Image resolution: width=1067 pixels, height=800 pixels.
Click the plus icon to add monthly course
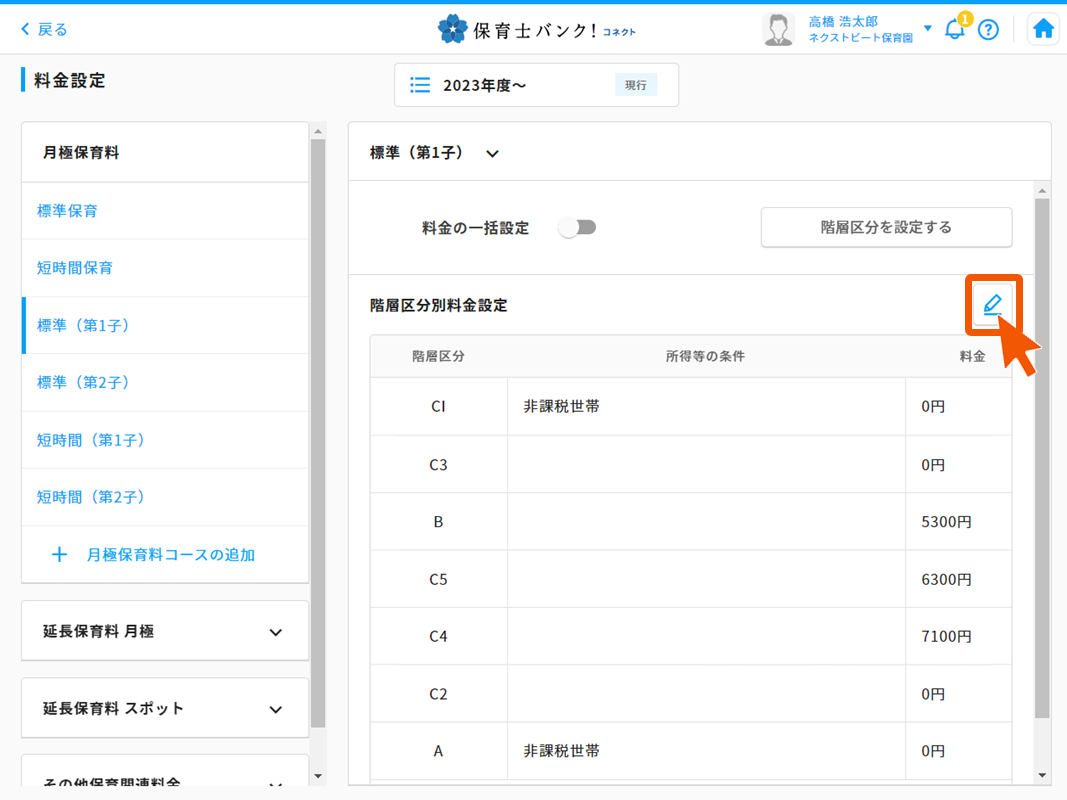coord(59,554)
